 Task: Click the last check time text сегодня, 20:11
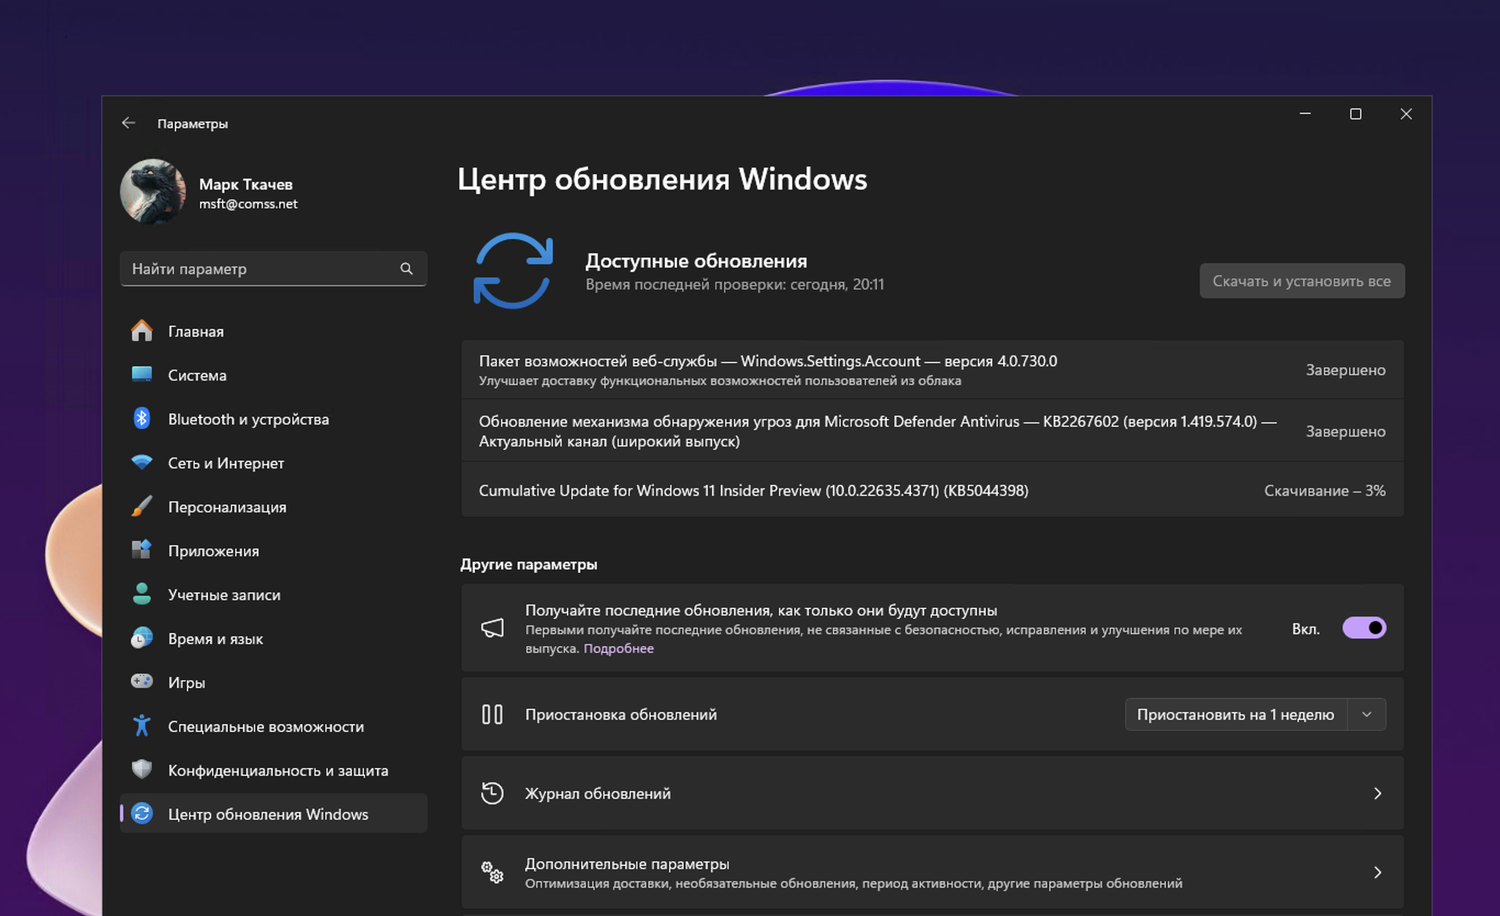(x=837, y=284)
